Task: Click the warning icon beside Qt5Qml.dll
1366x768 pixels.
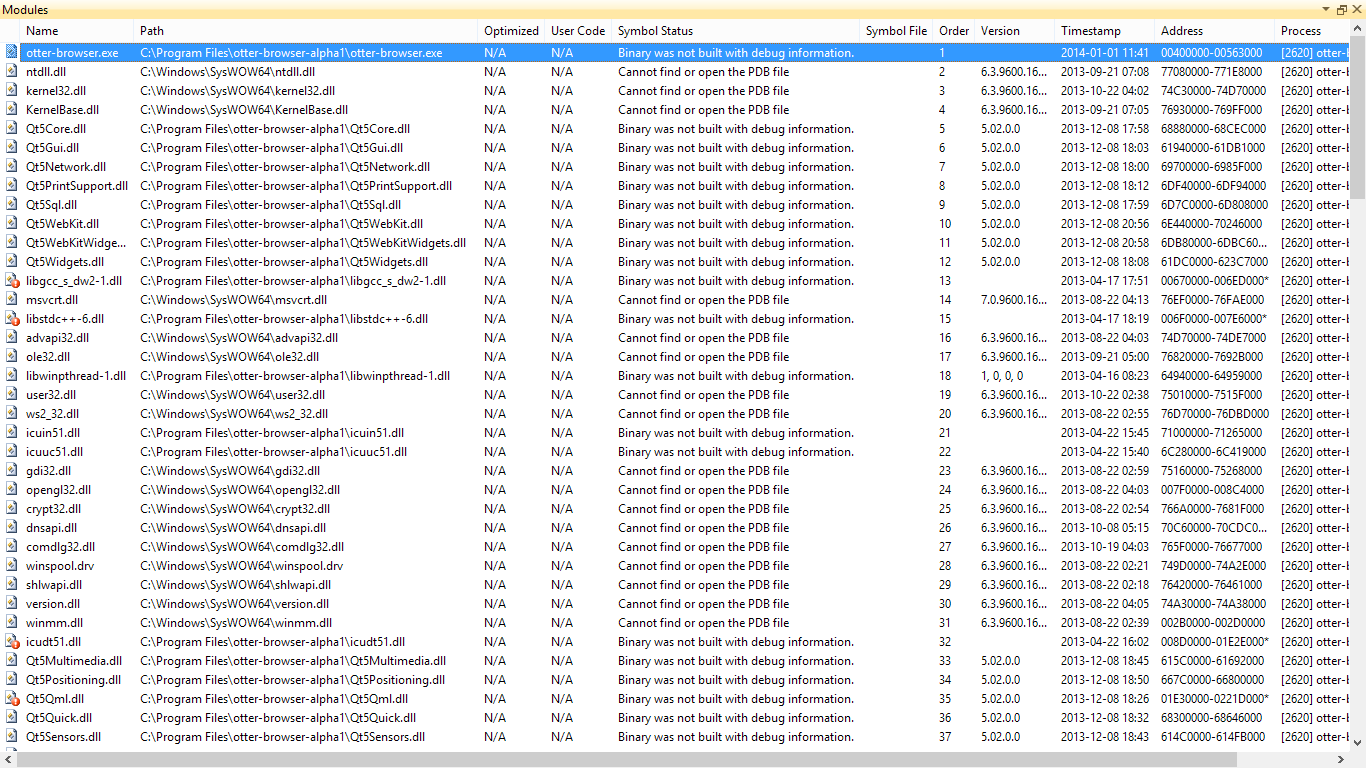Action: coord(12,699)
